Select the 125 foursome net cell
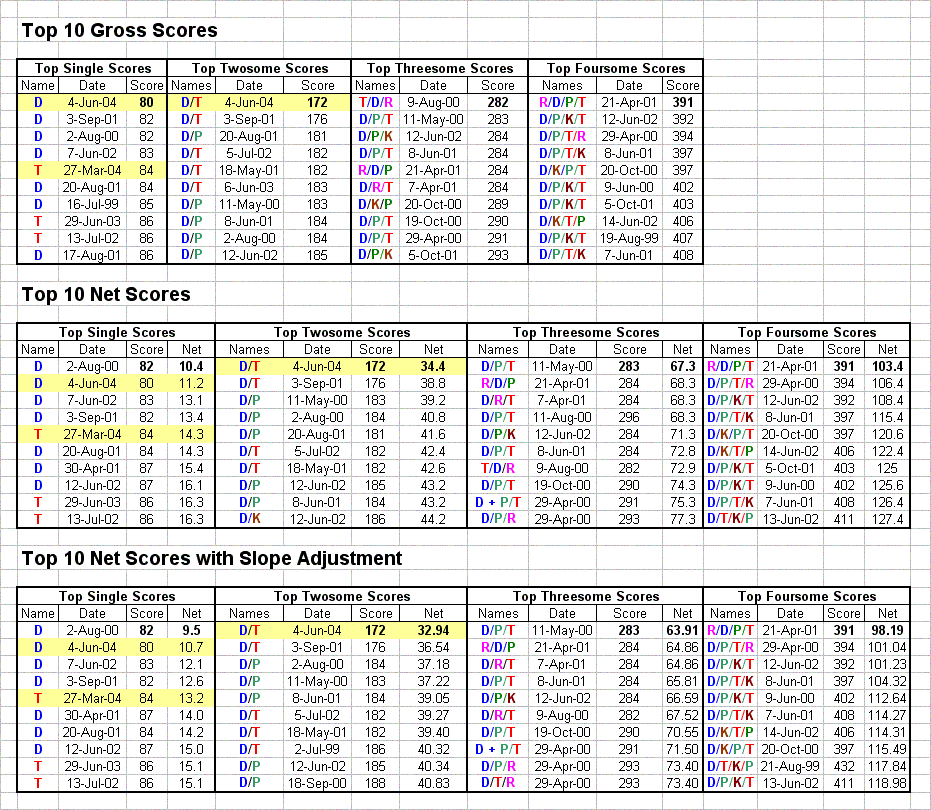The image size is (931, 810). pos(887,469)
